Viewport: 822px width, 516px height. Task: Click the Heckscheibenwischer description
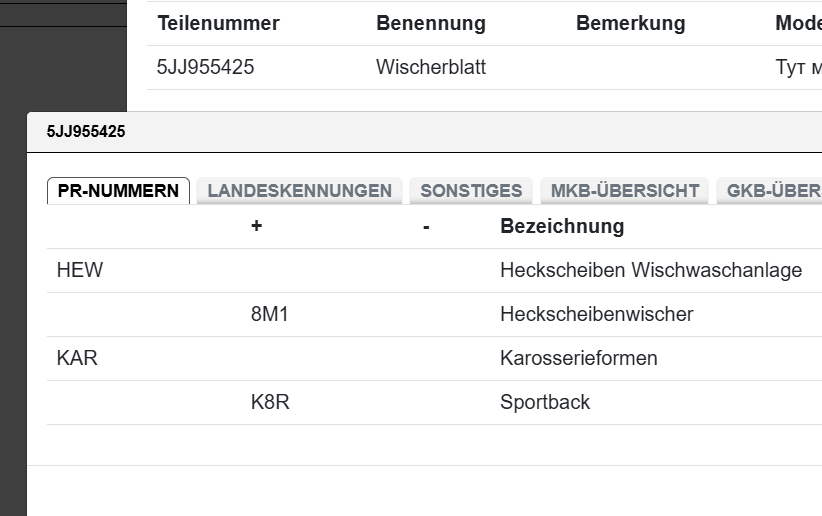tap(596, 314)
